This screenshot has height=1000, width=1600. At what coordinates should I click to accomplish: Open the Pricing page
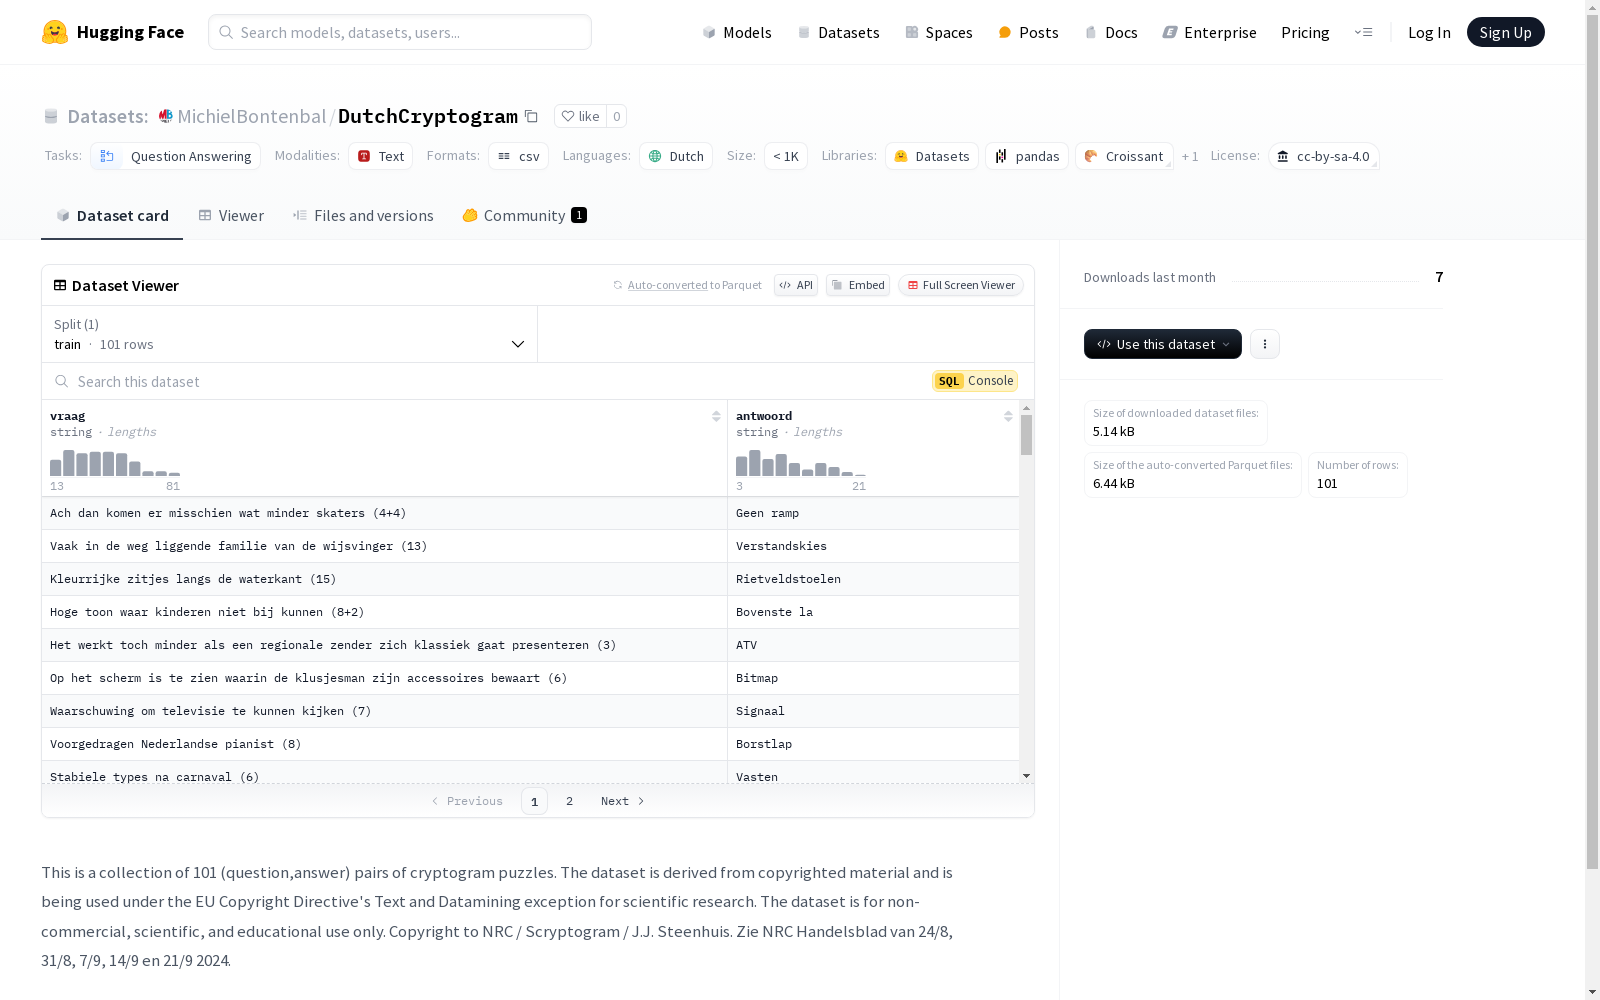click(x=1305, y=32)
